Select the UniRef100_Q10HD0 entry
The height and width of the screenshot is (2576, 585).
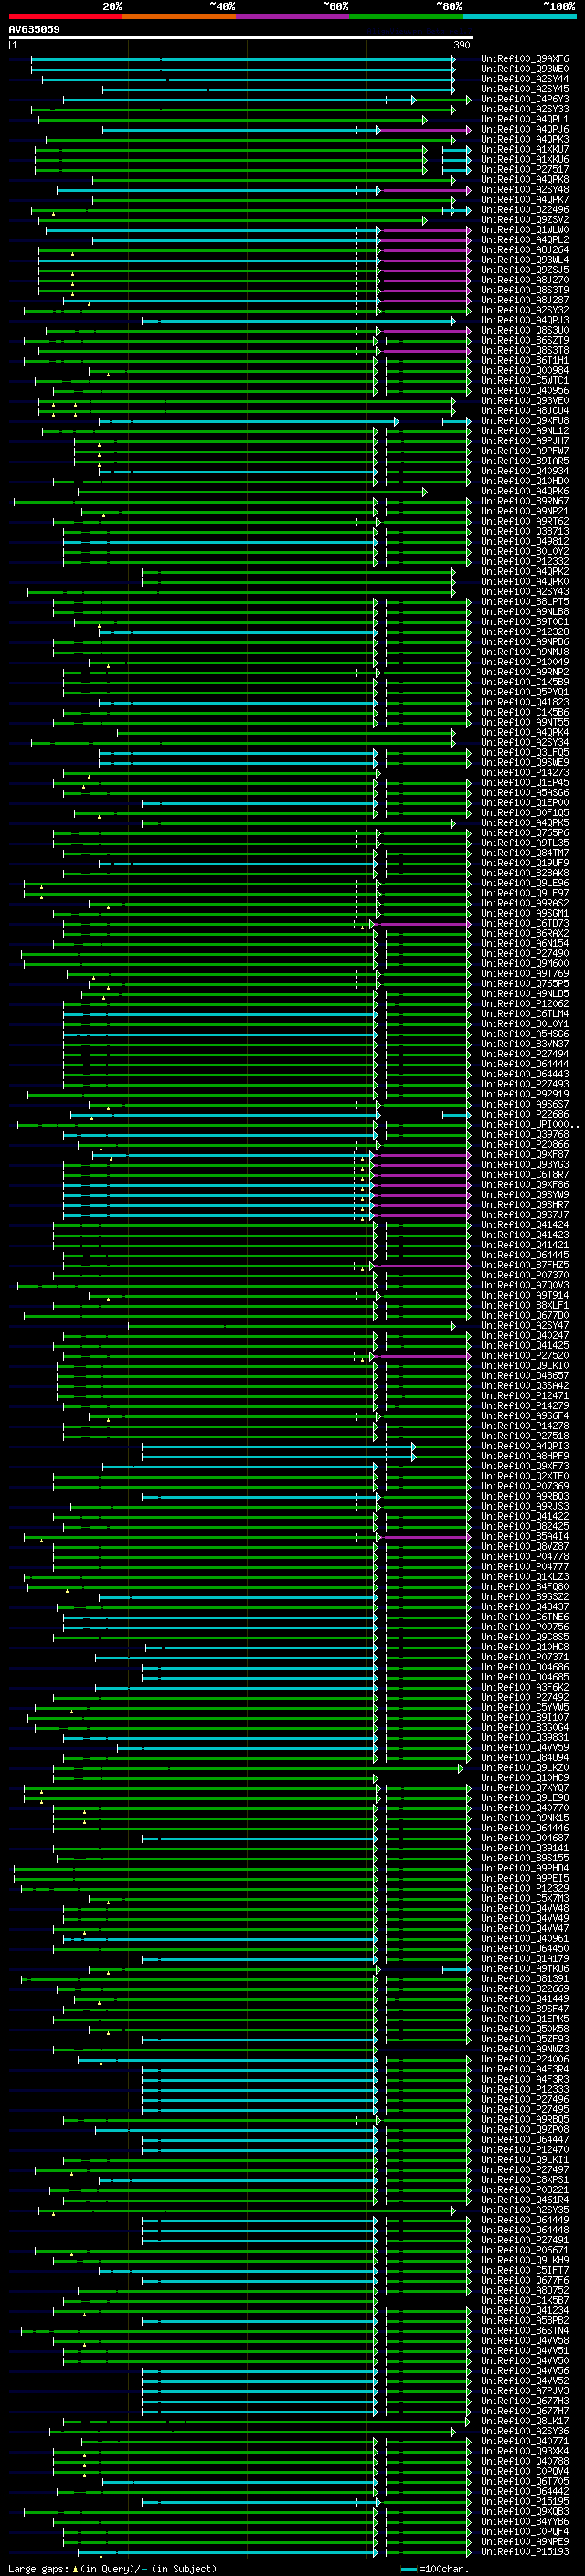coord(525,481)
